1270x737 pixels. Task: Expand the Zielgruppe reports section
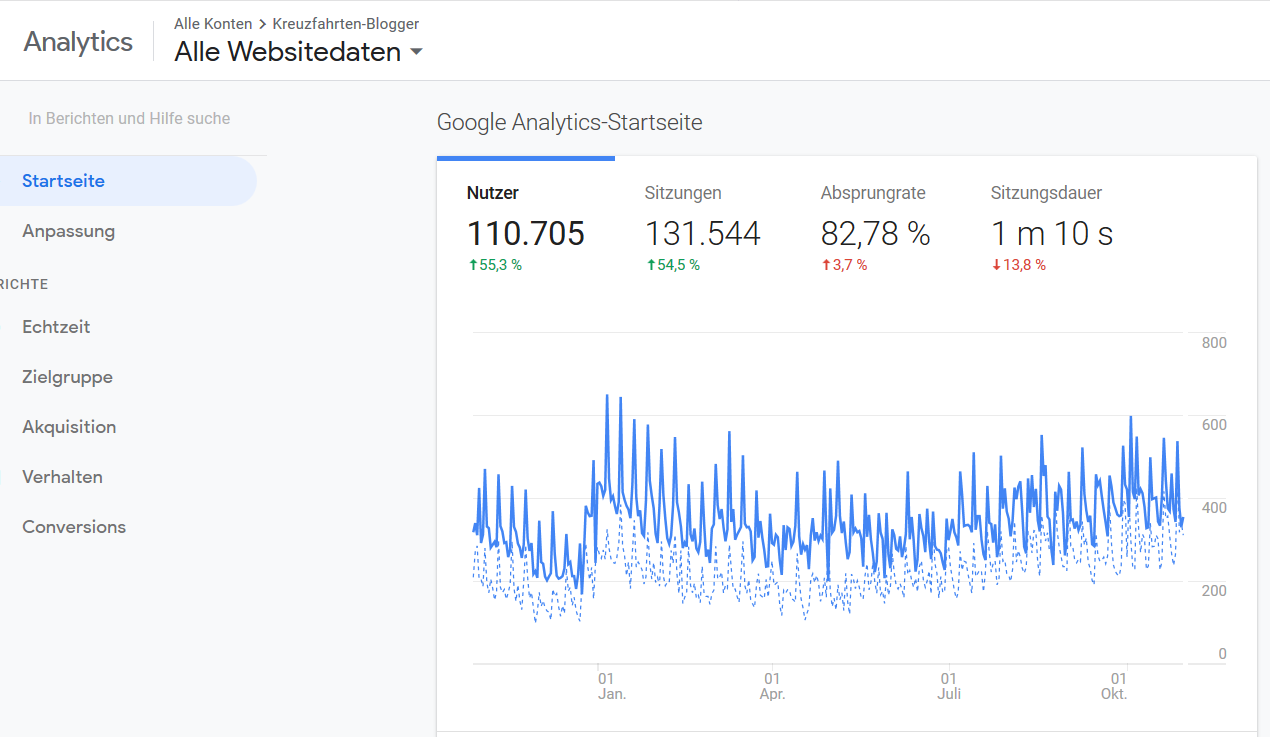[67, 377]
